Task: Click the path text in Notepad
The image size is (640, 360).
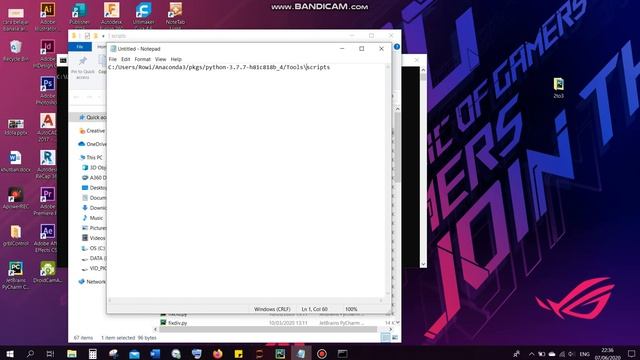Action: [x=219, y=67]
